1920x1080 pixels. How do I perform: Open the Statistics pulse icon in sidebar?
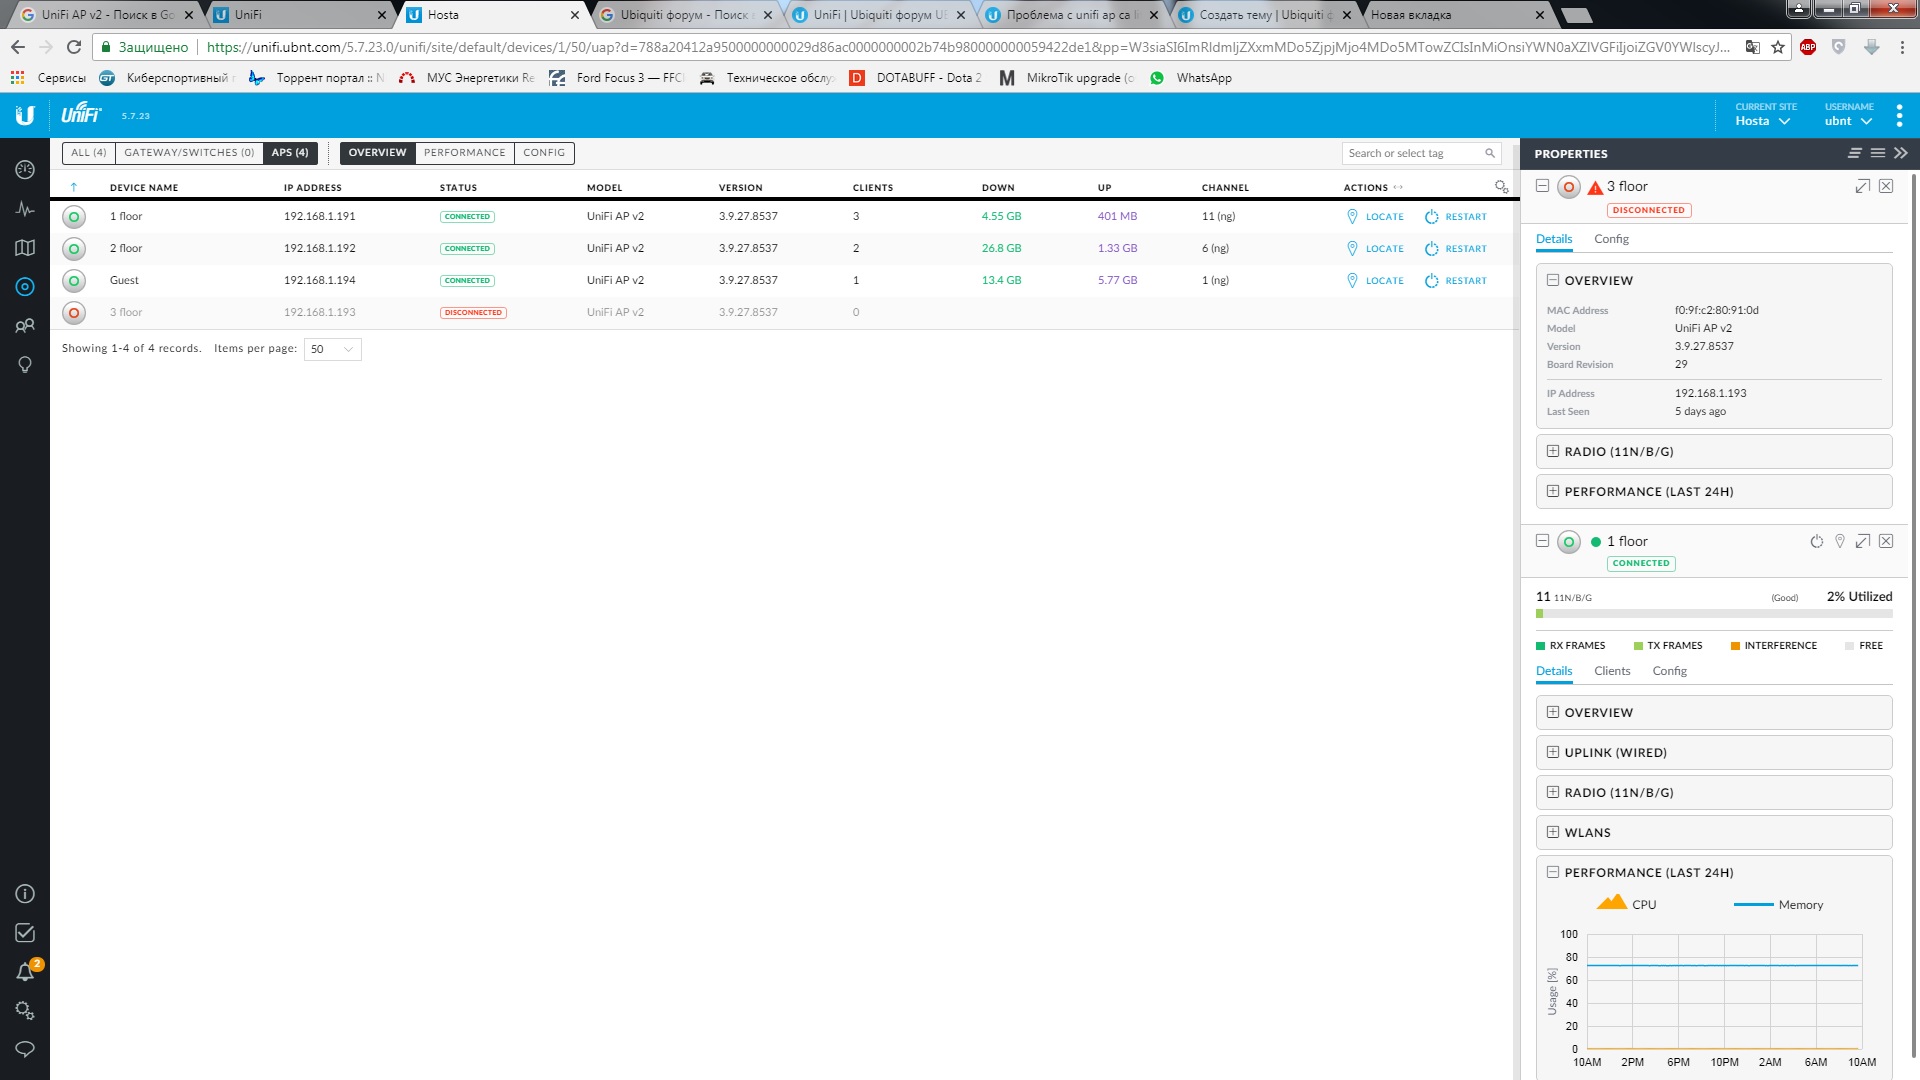coord(25,209)
